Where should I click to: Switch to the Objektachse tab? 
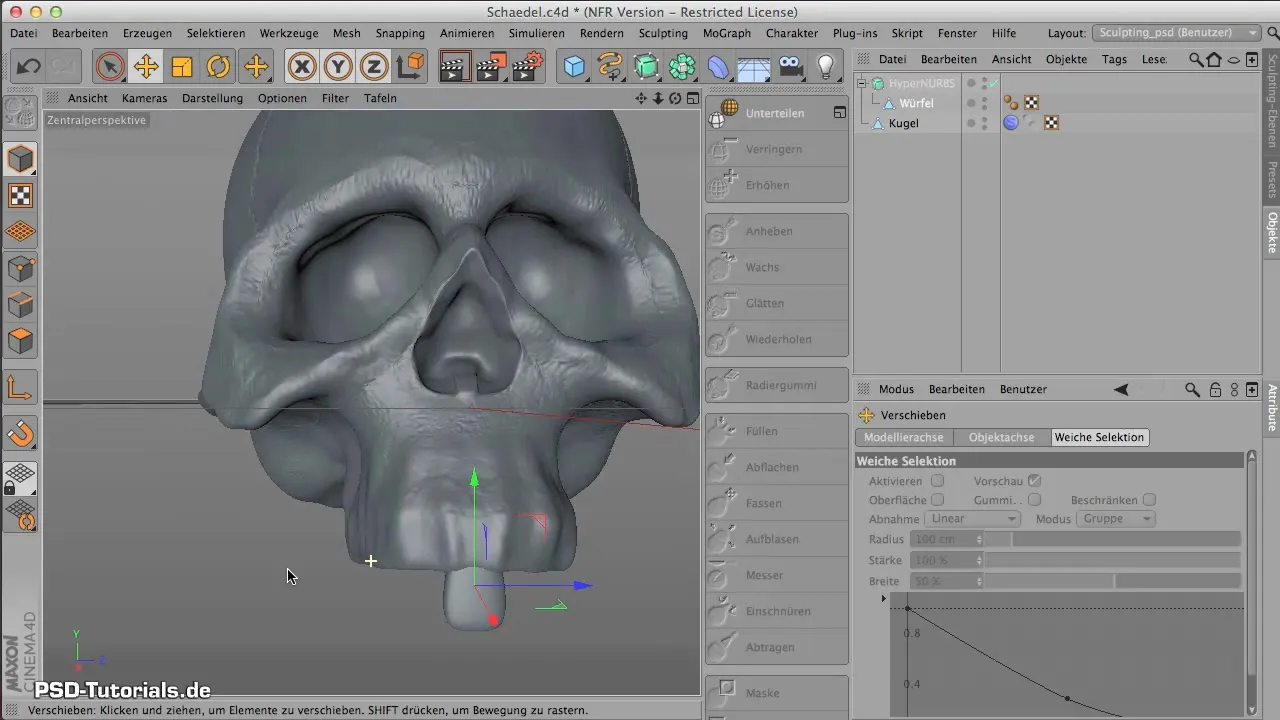1002,438
